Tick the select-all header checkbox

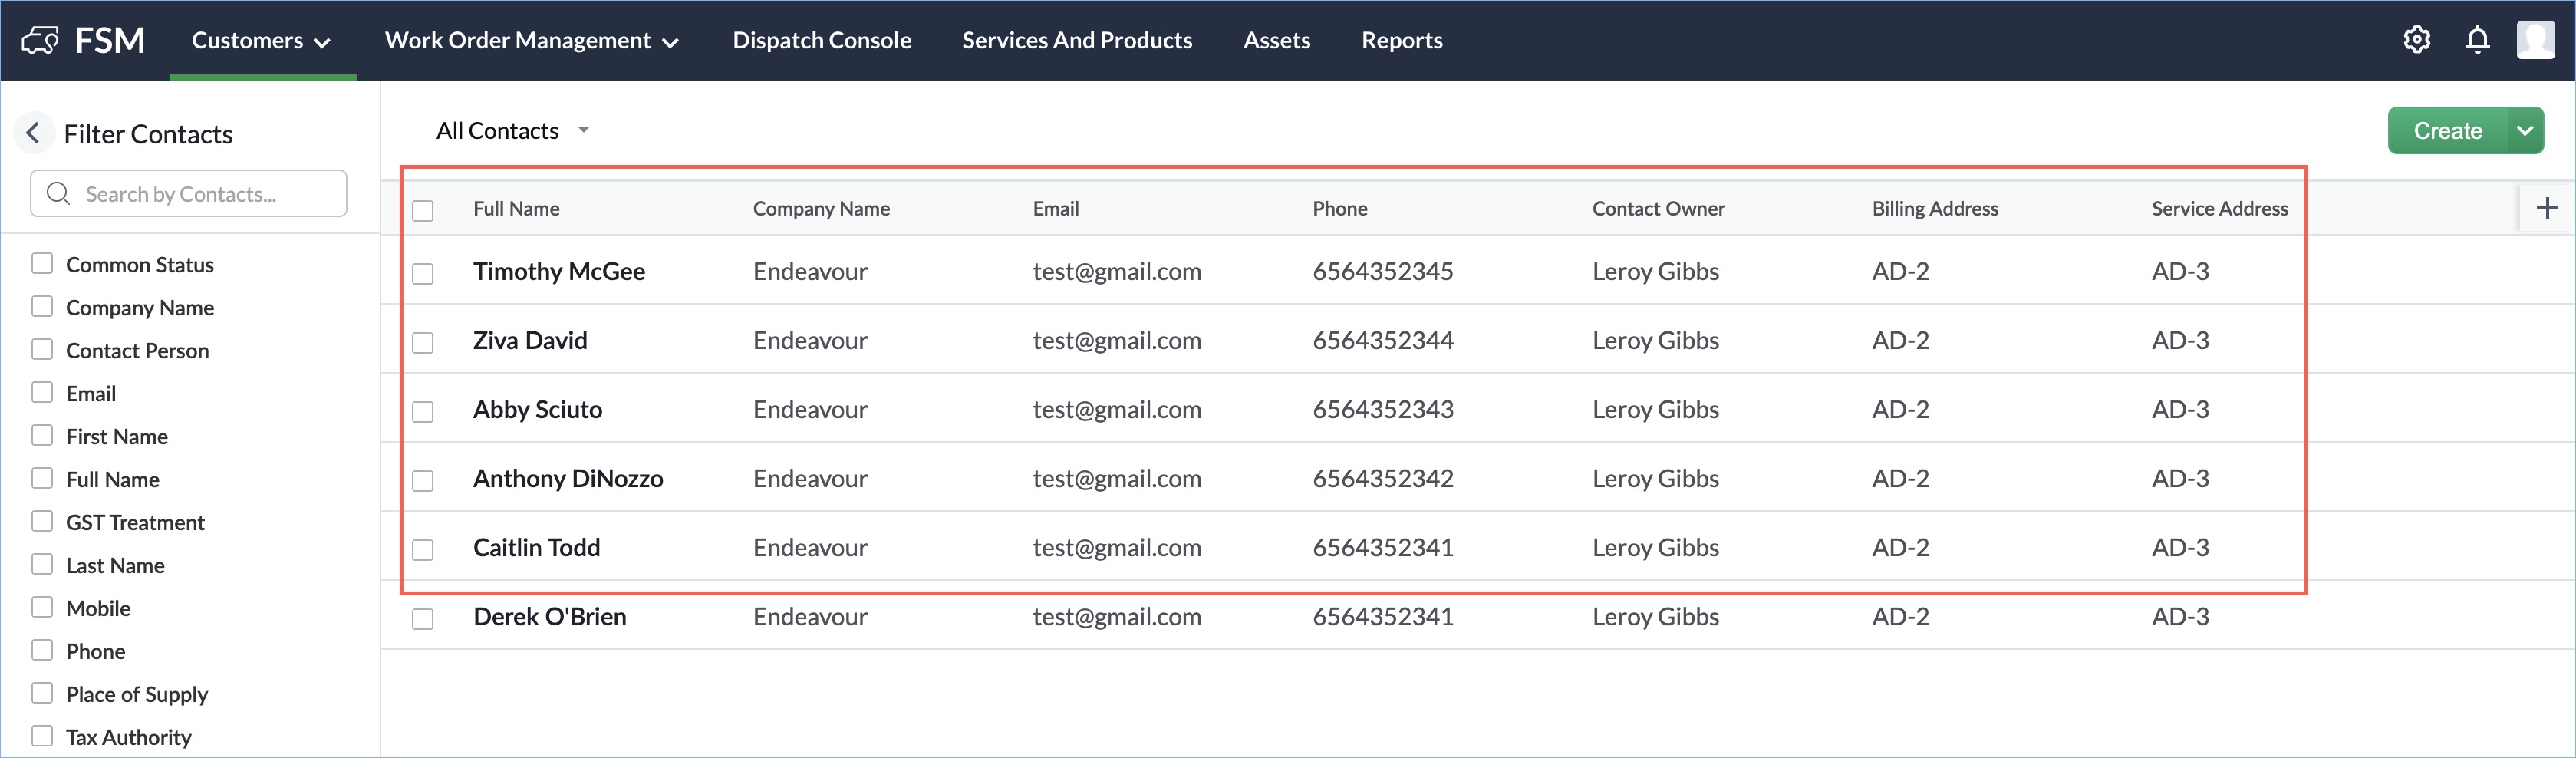(x=423, y=210)
